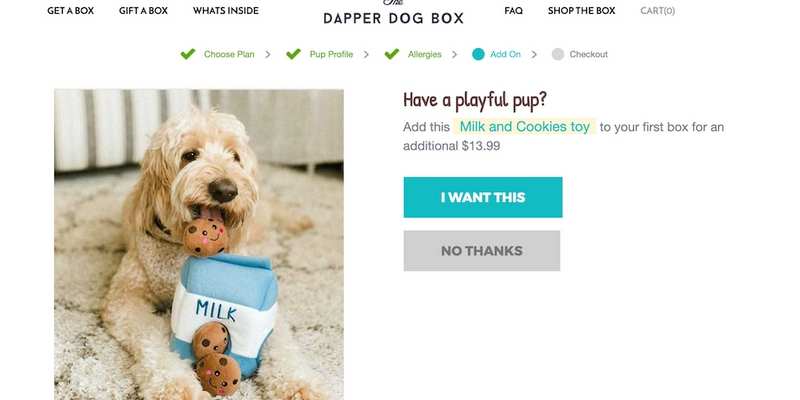The width and height of the screenshot is (800, 400).
Task: Open the Milk and Cookies toy link
Action: pyautogui.click(x=524, y=127)
